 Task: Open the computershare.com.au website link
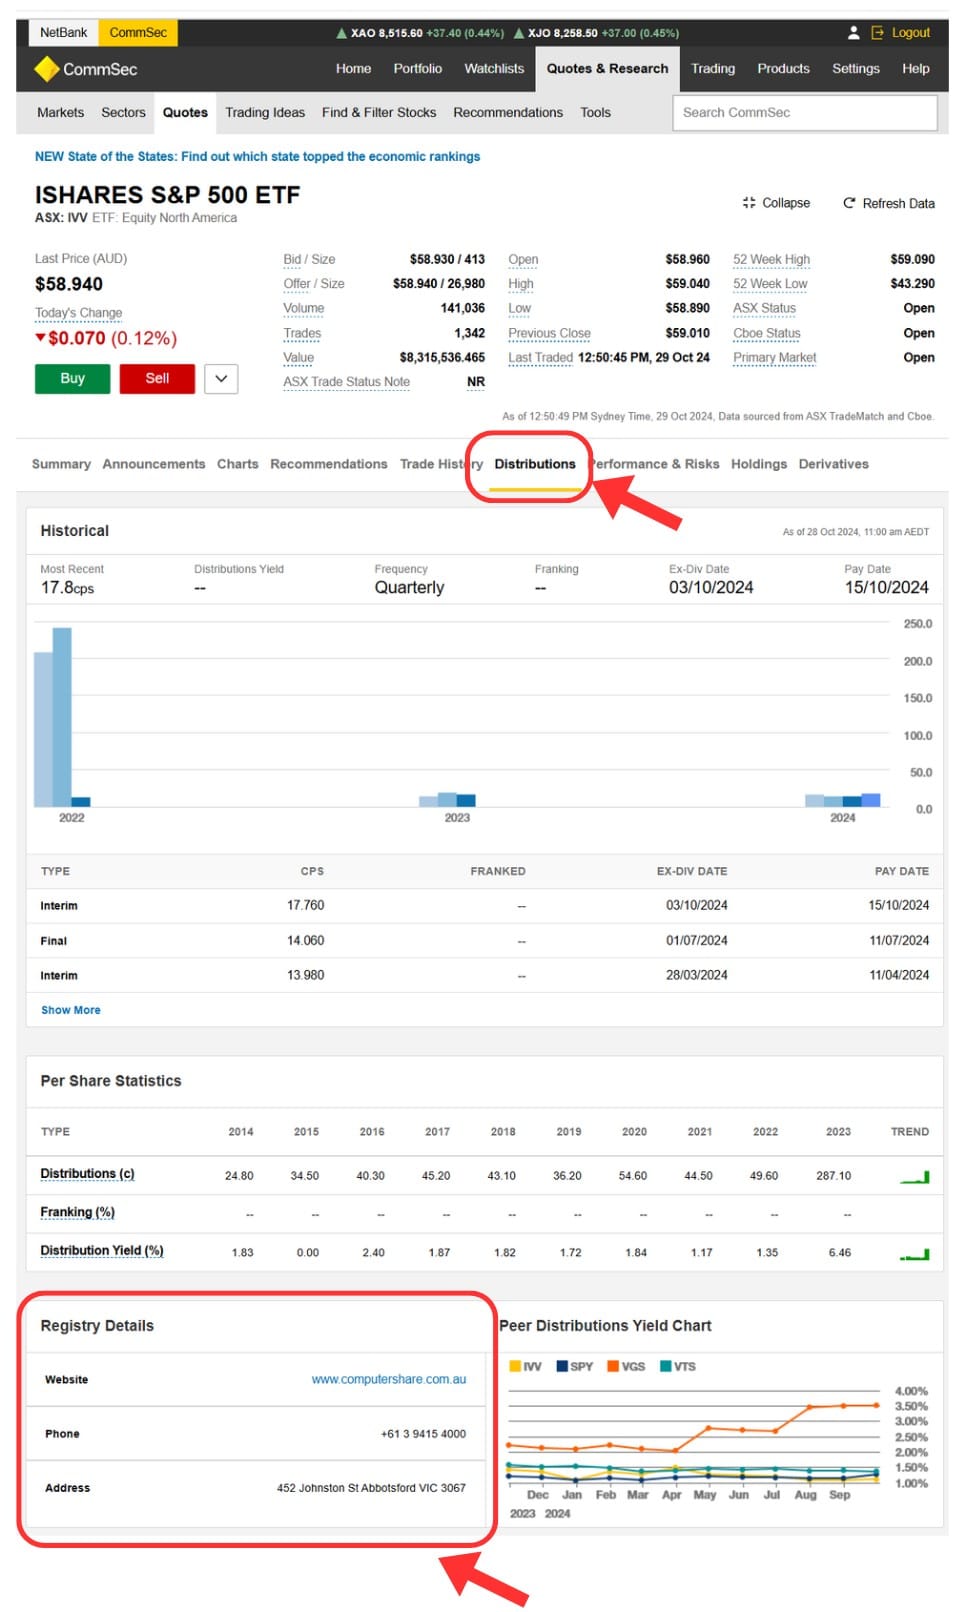point(388,1379)
